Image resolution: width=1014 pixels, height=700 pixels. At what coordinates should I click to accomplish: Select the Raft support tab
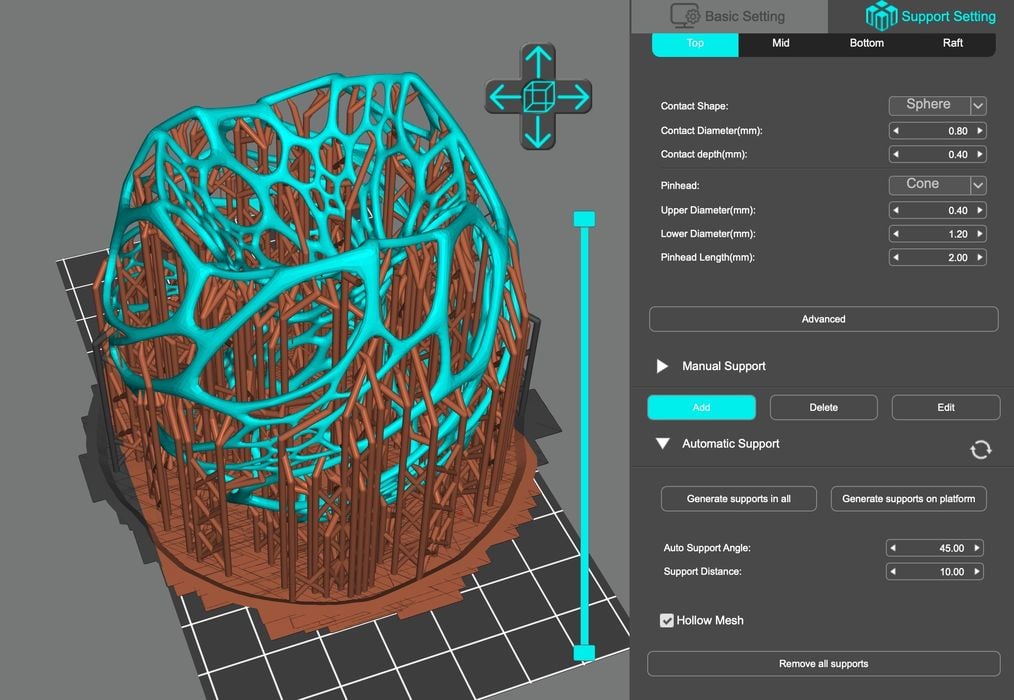(x=952, y=44)
